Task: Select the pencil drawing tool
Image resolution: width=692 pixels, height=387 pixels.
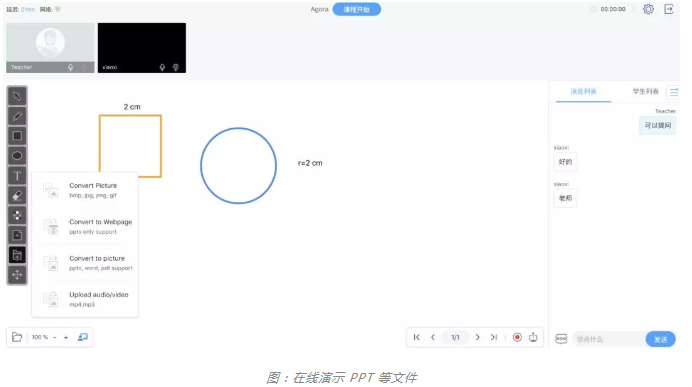Action: tap(17, 116)
